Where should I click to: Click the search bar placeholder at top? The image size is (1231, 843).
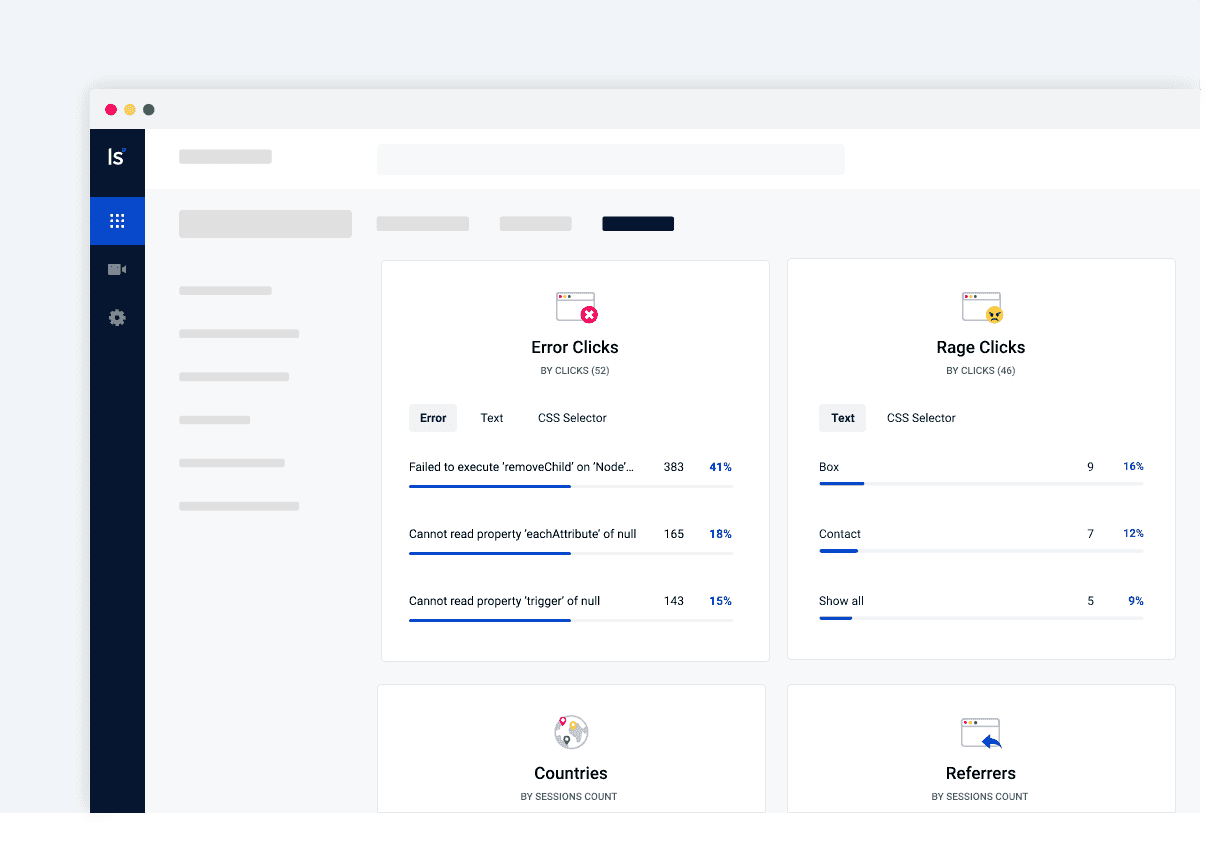pos(611,159)
